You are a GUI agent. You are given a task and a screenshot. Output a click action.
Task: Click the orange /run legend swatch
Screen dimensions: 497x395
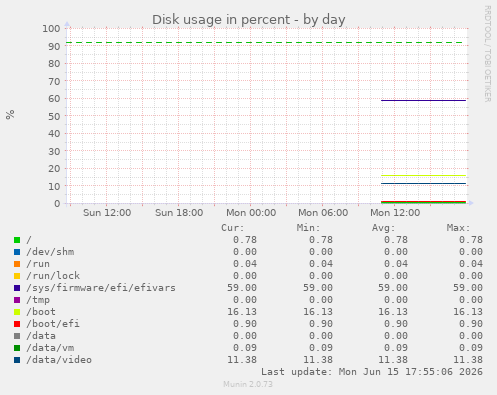[x=17, y=264]
